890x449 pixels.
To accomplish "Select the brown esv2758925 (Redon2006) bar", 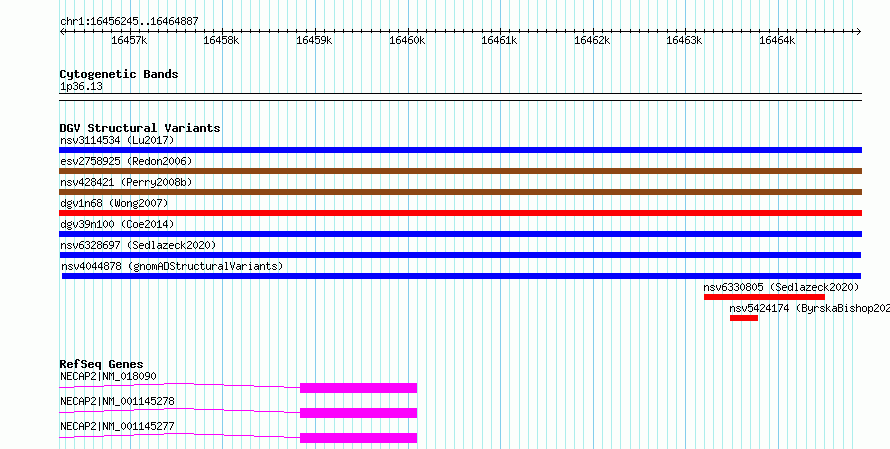I will (460, 171).
